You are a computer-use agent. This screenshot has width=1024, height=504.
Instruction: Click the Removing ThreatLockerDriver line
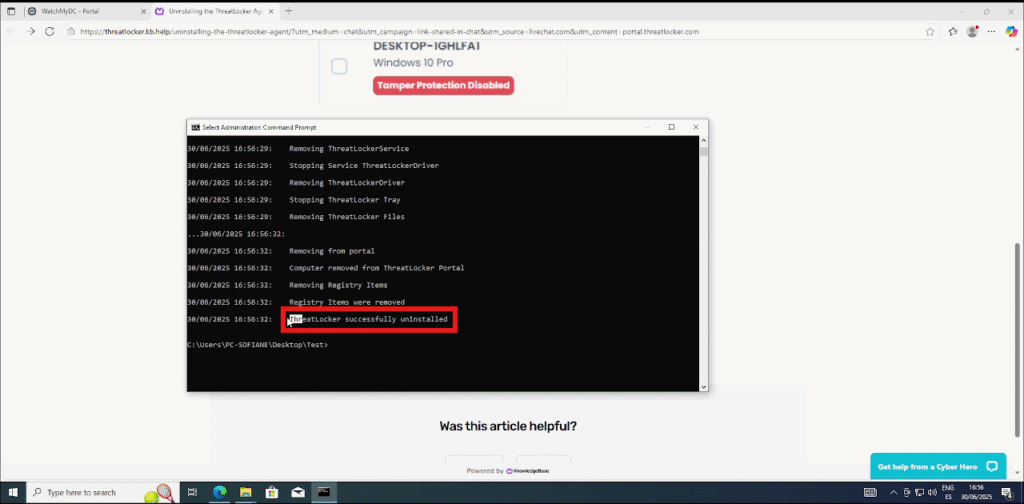(347, 183)
